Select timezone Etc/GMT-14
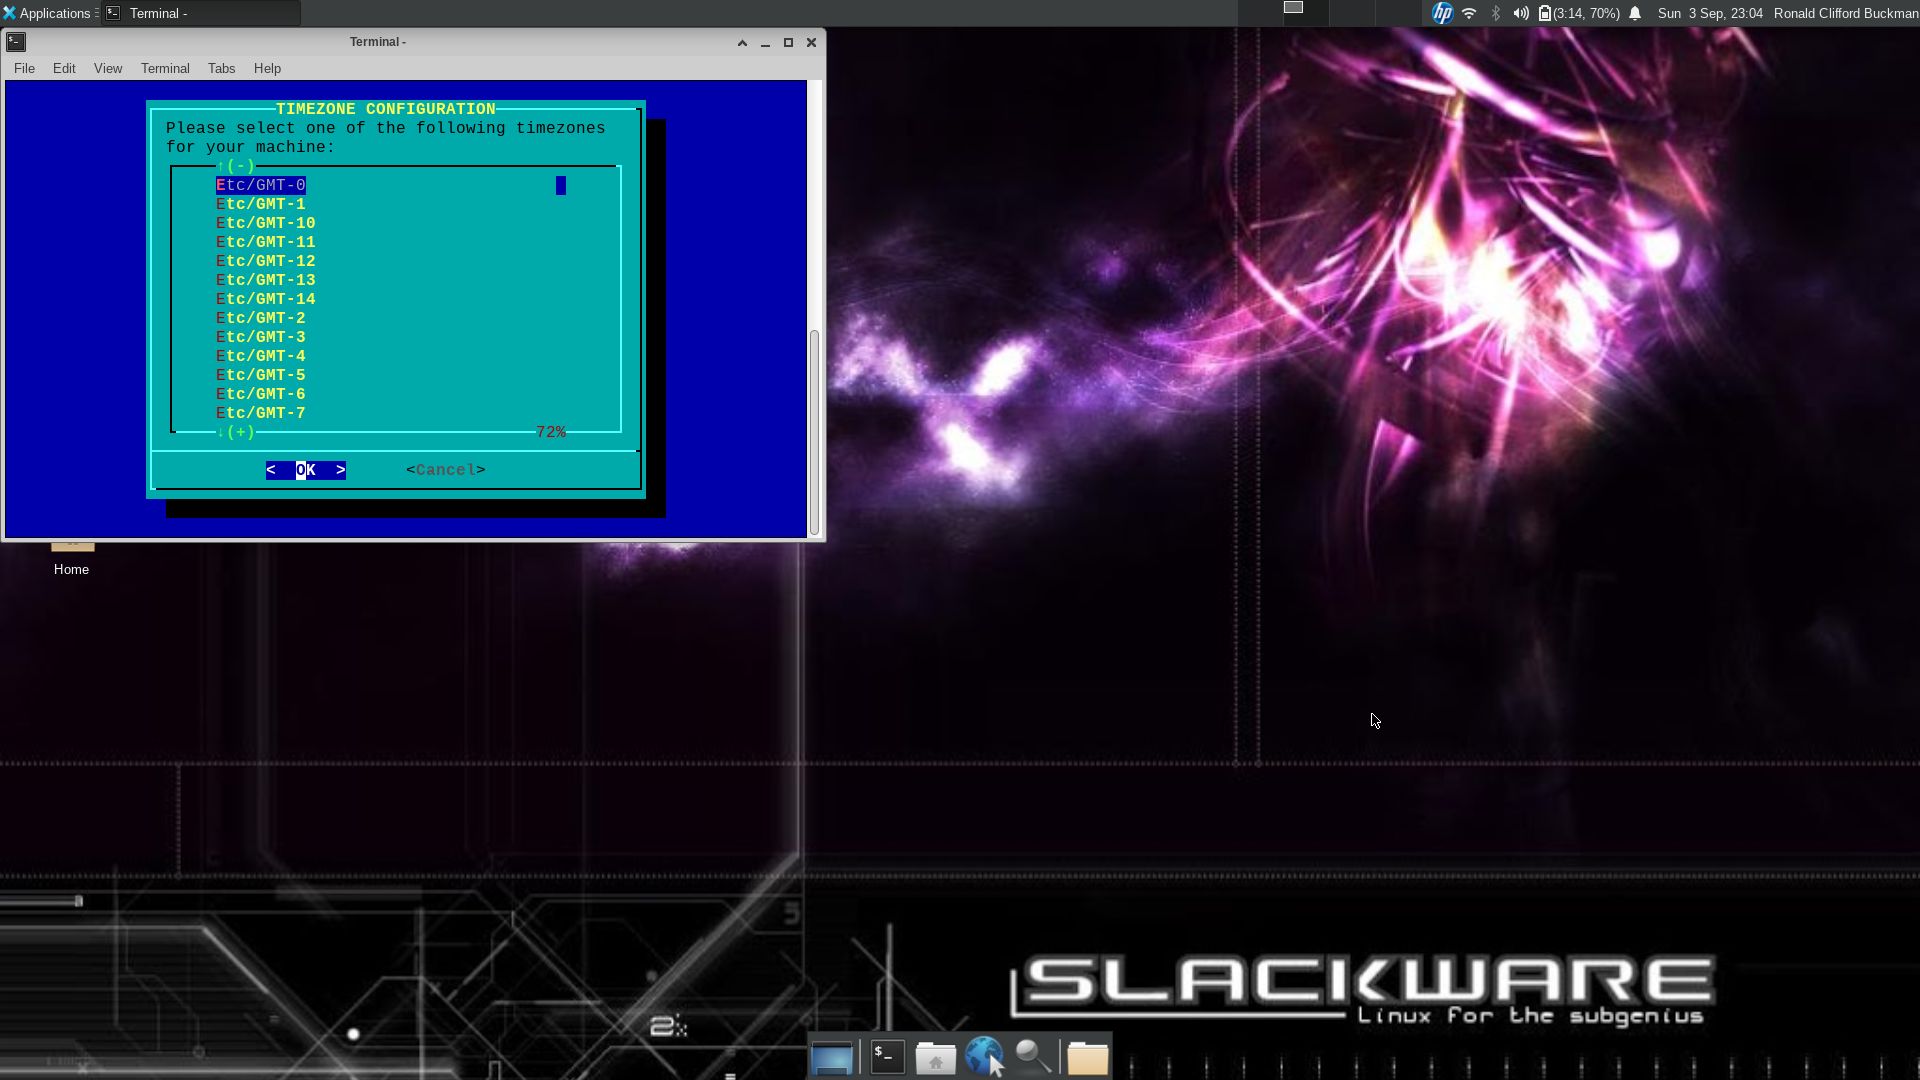1920x1080 pixels. coord(266,299)
